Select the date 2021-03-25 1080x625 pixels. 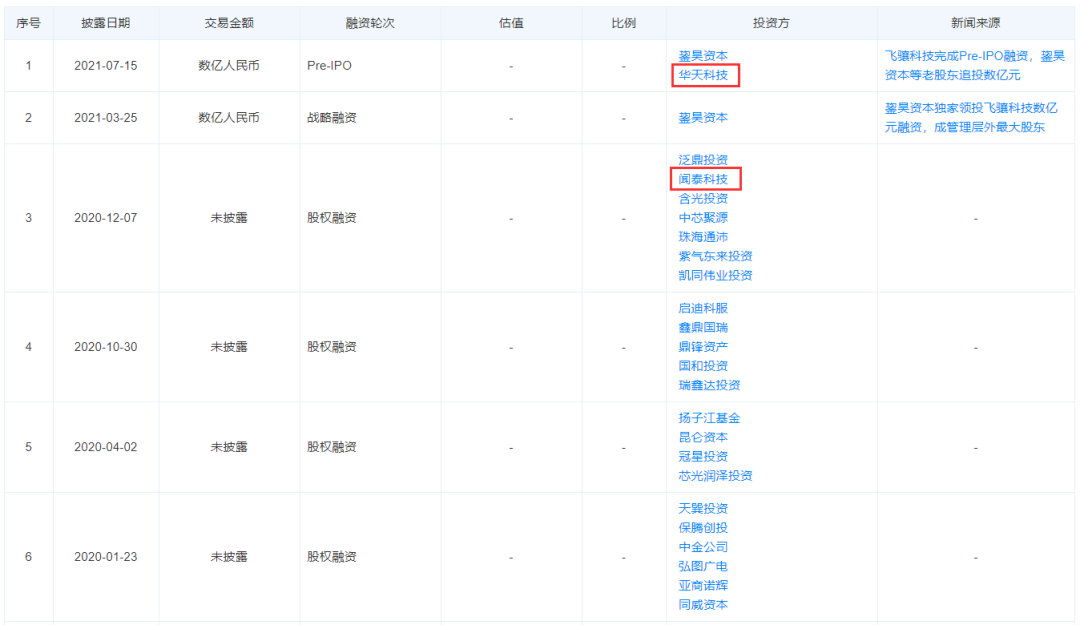point(105,118)
